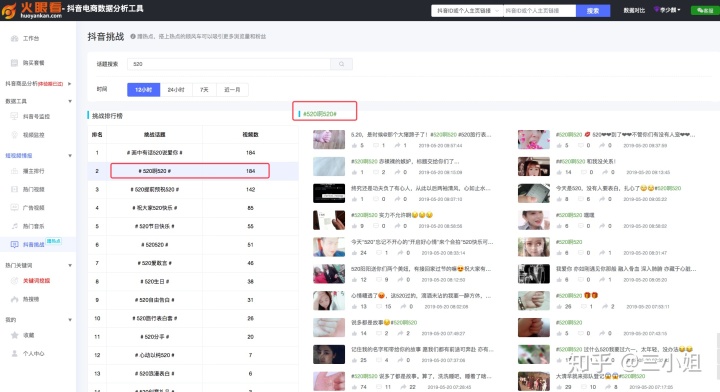The image size is (720, 392).
Task: Click comment icon on 2019-05-20 08:15:09 video
Action: click(x=376, y=172)
